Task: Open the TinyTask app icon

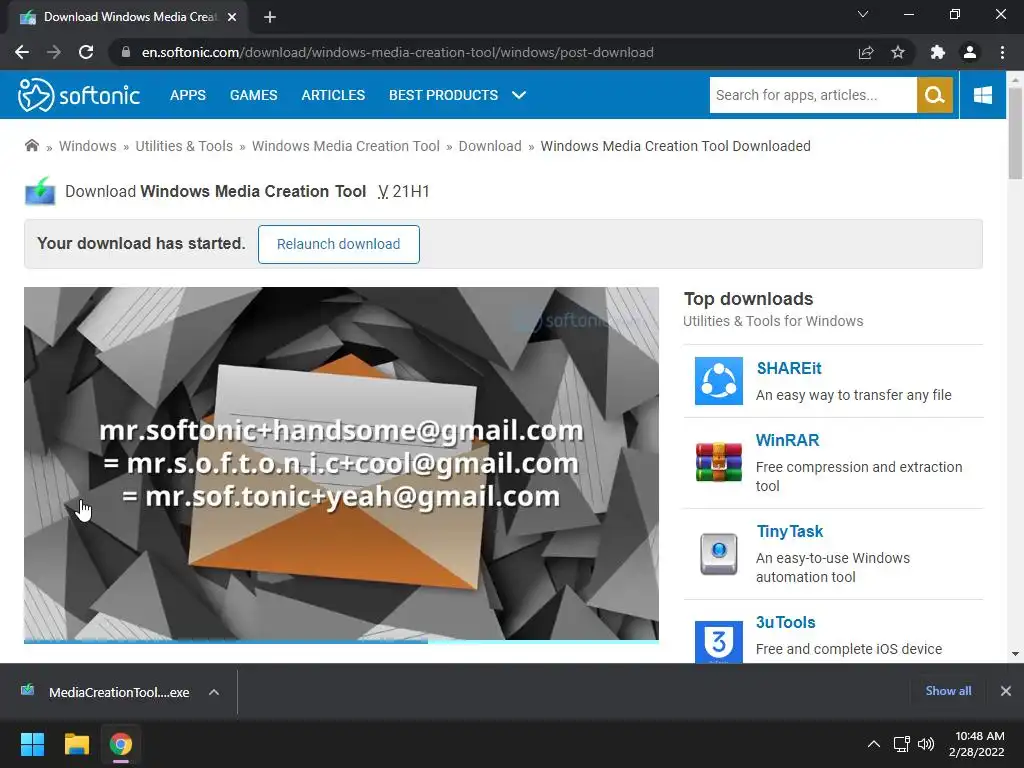Action: pyautogui.click(x=718, y=554)
